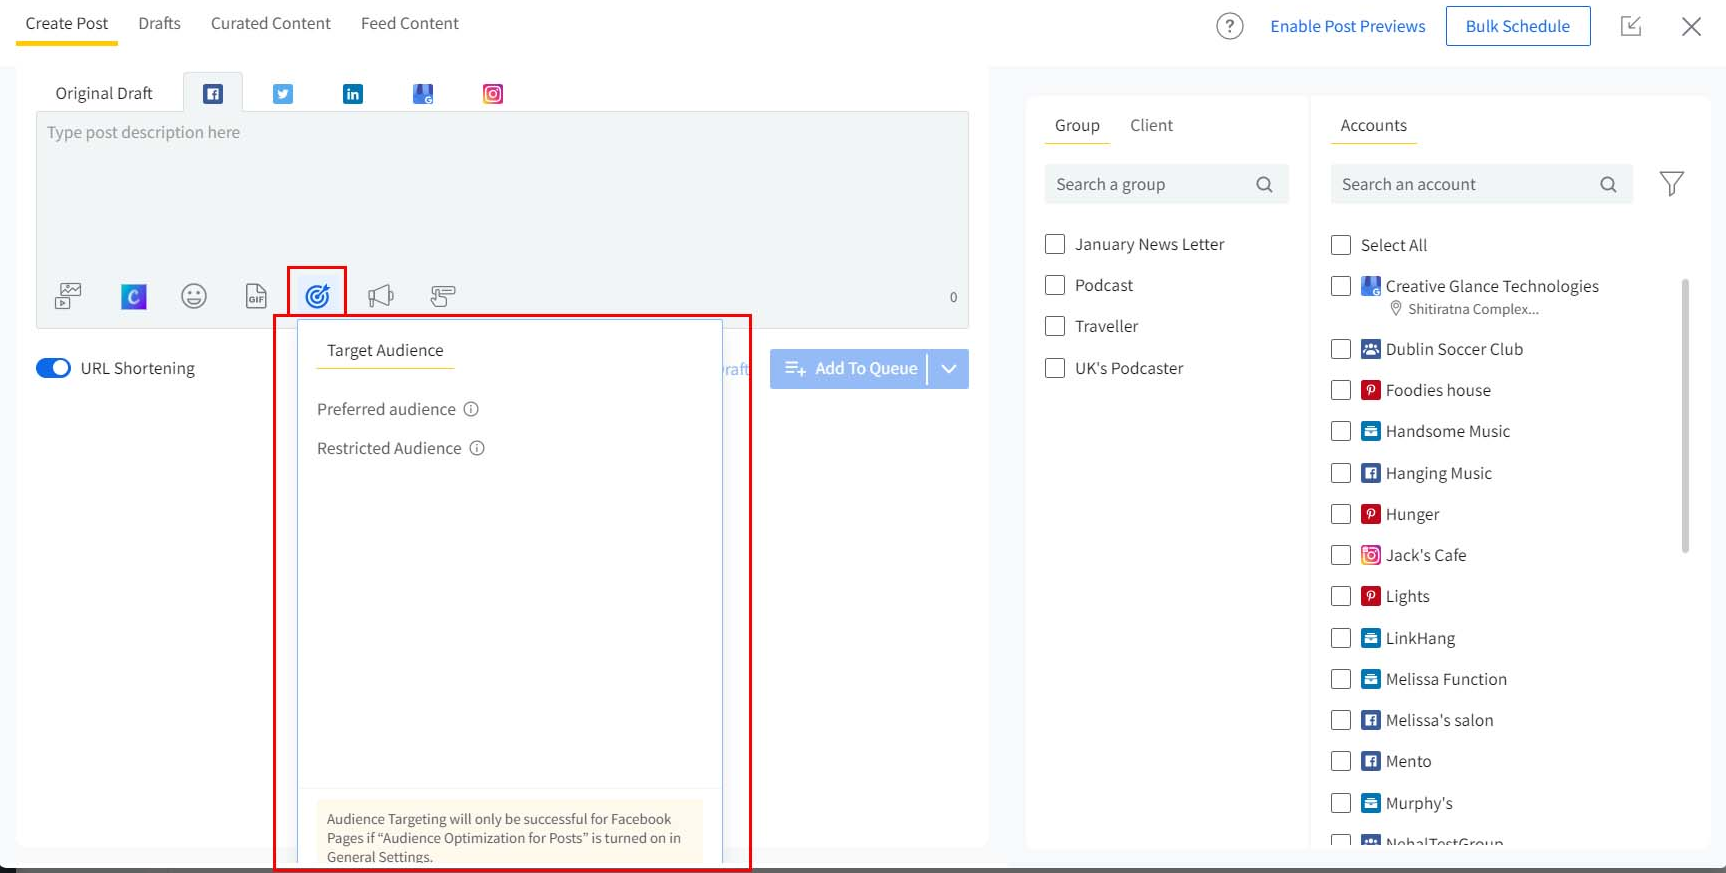Switch to the Drafts tab
Screen dimensions: 1726x873
pyautogui.click(x=159, y=23)
